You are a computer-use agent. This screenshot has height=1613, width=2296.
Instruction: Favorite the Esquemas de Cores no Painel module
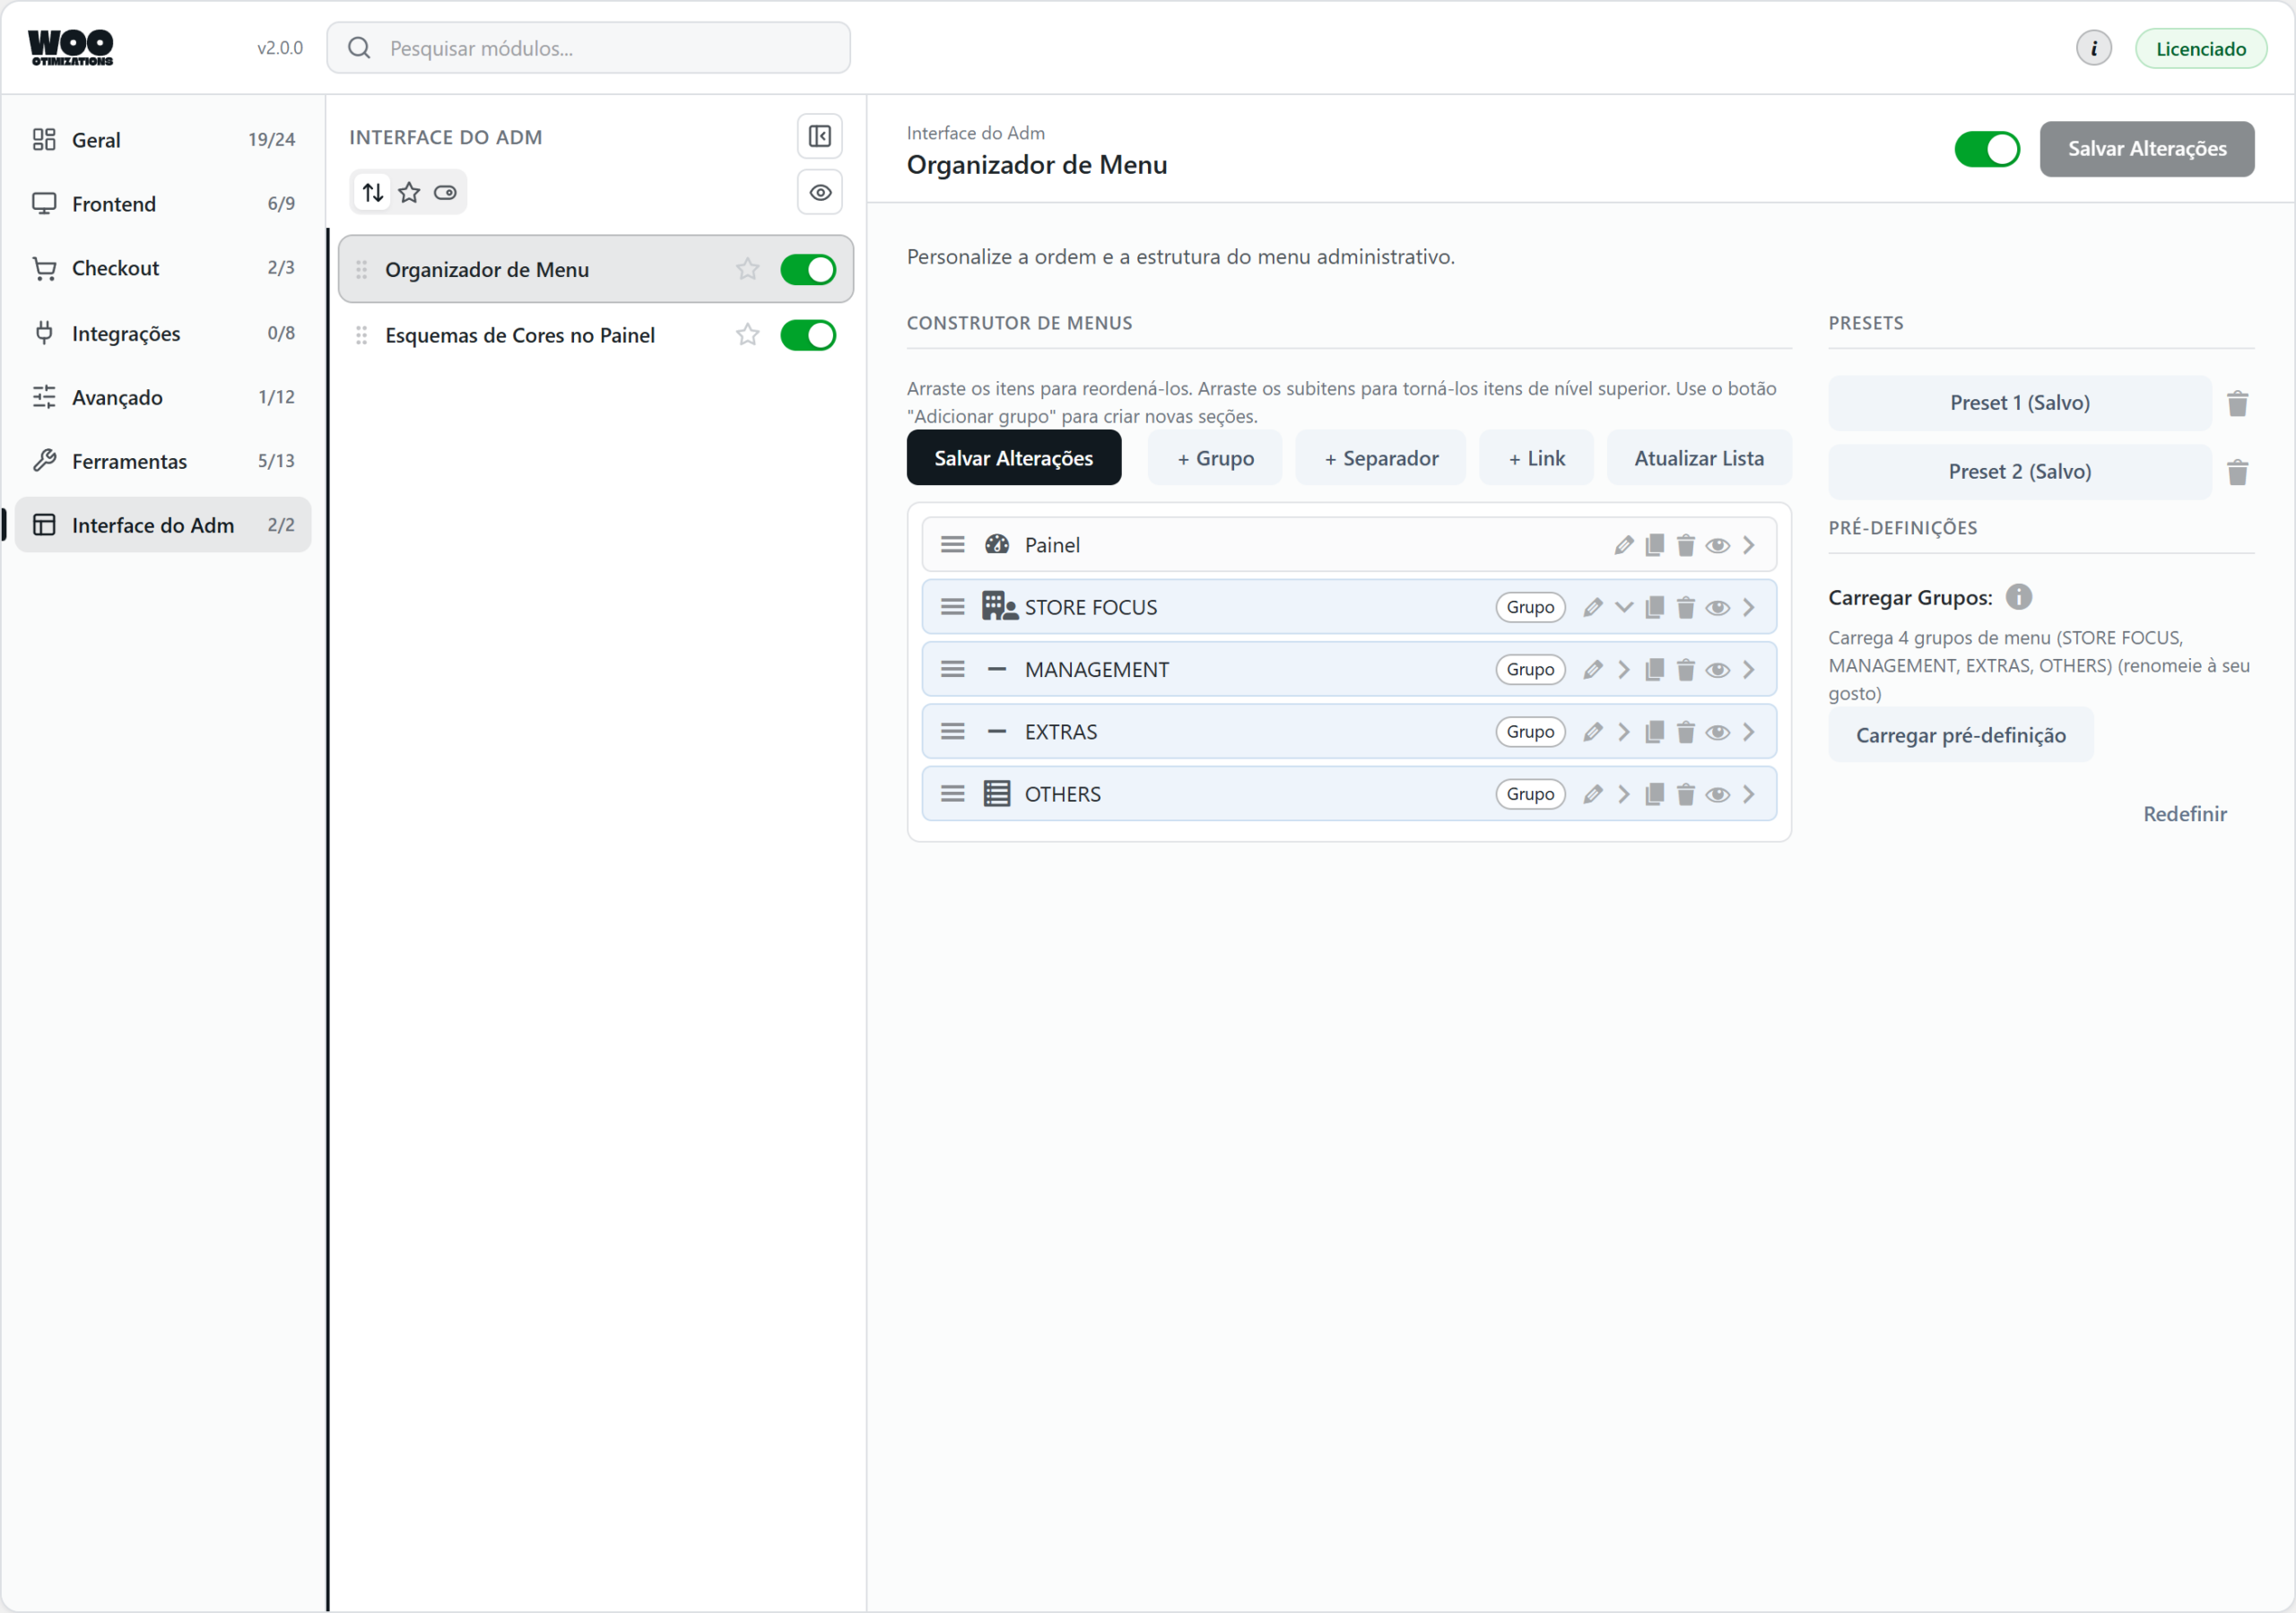click(x=747, y=335)
